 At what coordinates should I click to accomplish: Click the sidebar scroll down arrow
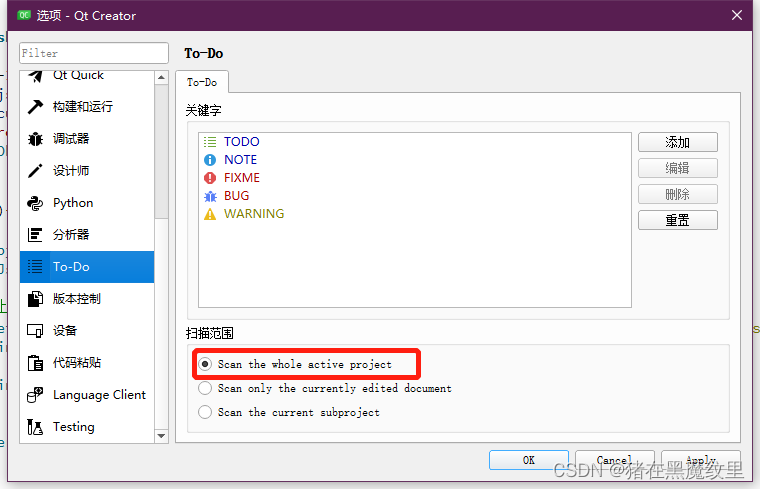(161, 436)
